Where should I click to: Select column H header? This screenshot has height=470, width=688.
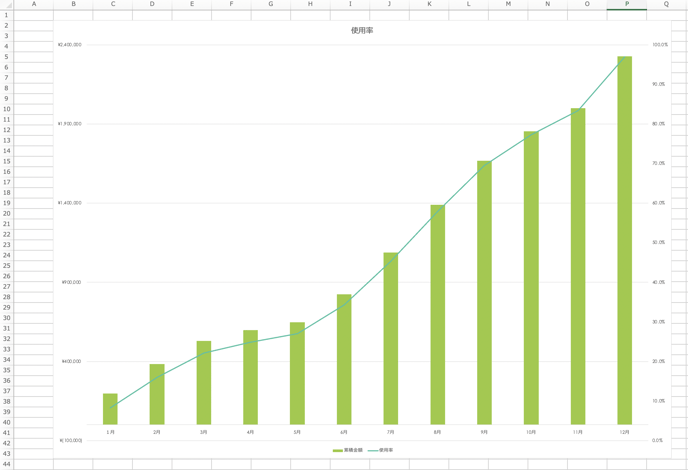point(310,4)
